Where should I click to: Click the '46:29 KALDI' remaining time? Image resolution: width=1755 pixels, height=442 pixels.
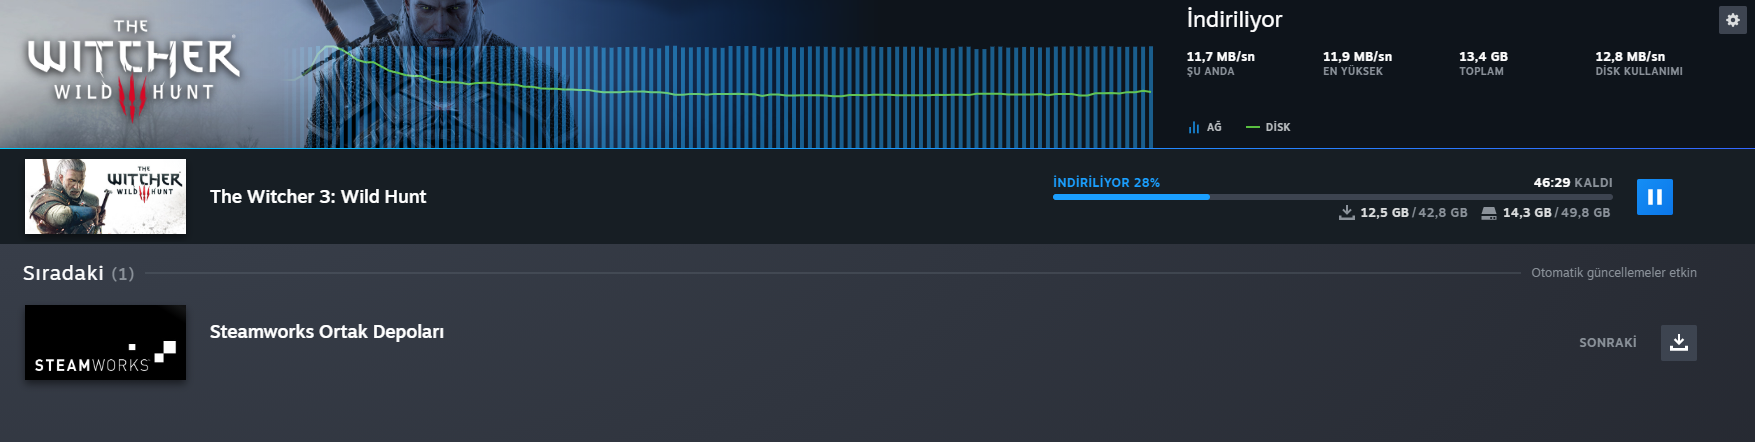(x=1573, y=182)
